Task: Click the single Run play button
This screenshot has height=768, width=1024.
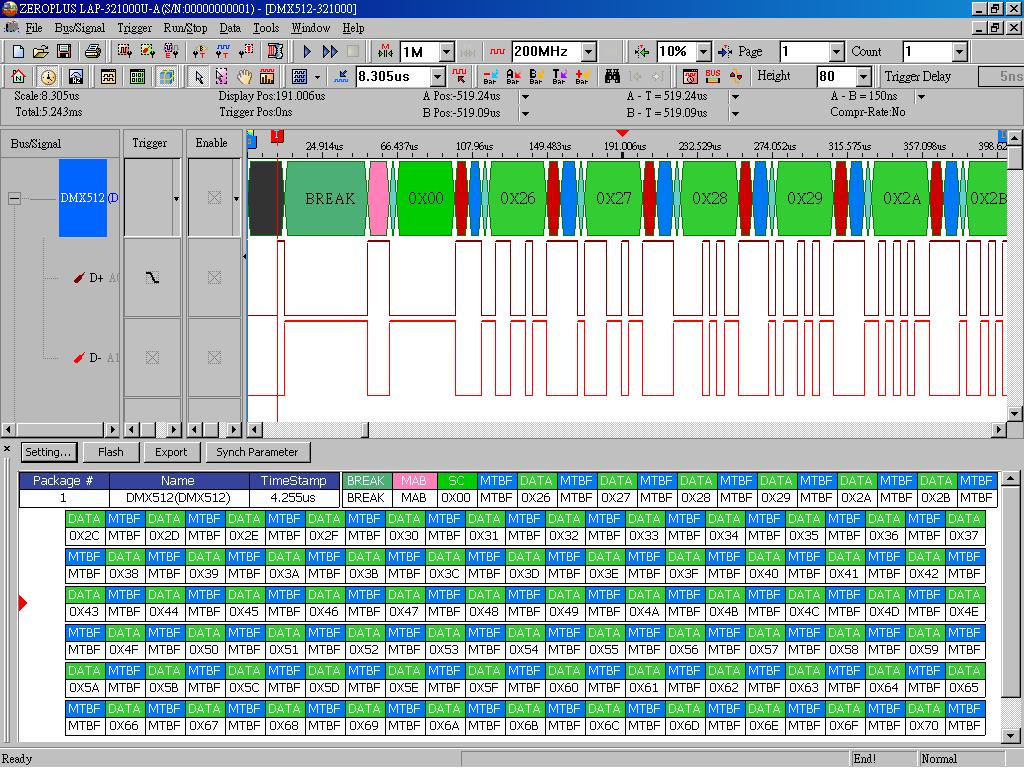Action: [307, 52]
